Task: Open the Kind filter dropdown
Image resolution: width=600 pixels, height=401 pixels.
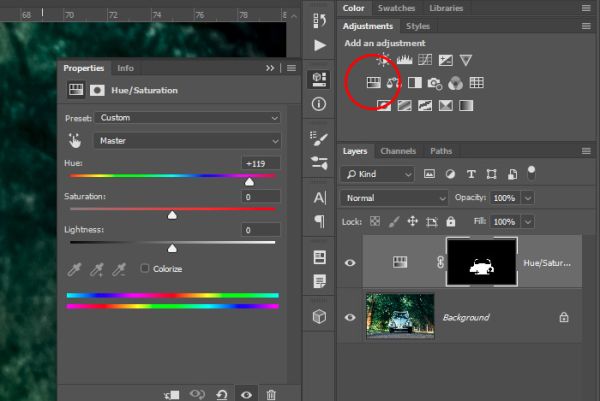Action: pyautogui.click(x=377, y=174)
